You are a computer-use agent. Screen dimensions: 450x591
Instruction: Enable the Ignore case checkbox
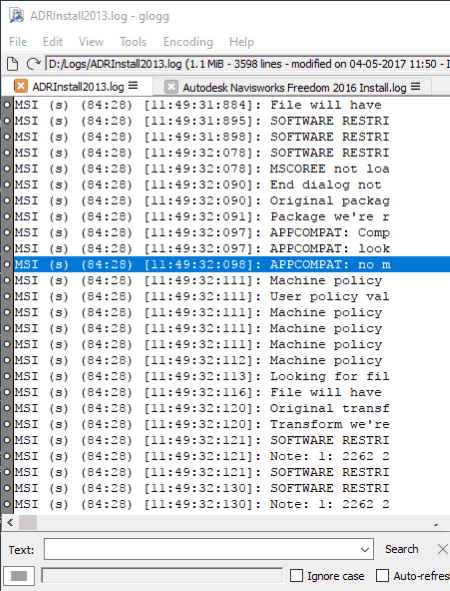296,576
